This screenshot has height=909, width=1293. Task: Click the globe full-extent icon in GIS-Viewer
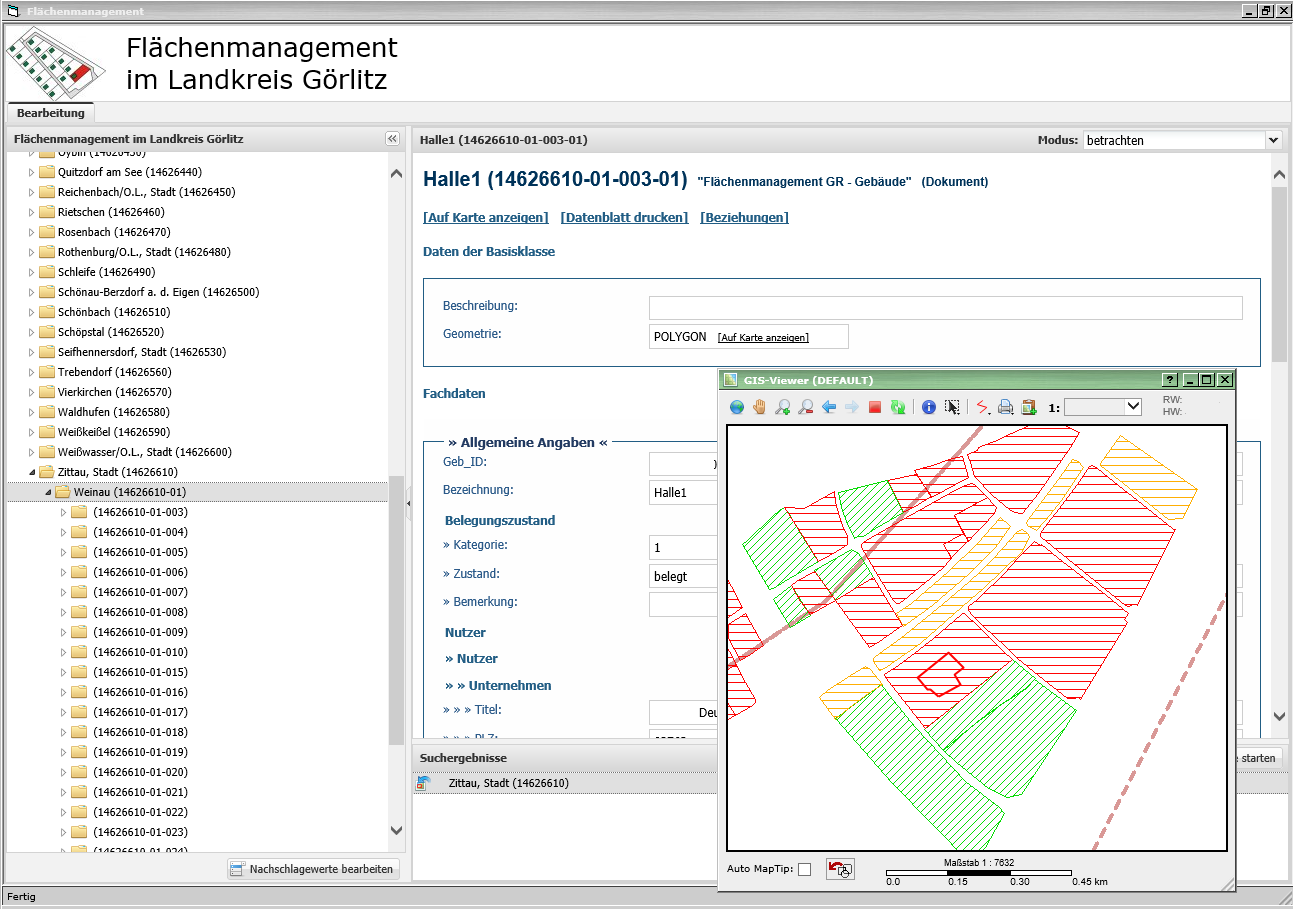[737, 407]
